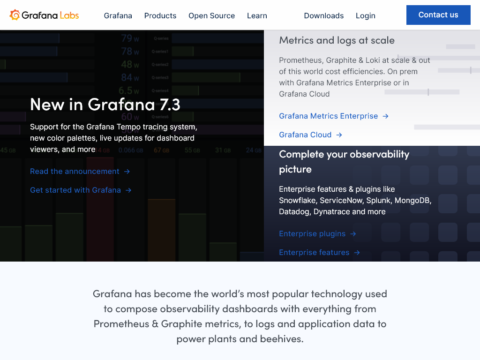Click the Complete your observability picture heading
Image resolution: width=480 pixels, height=360 pixels.
pyautogui.click(x=344, y=162)
